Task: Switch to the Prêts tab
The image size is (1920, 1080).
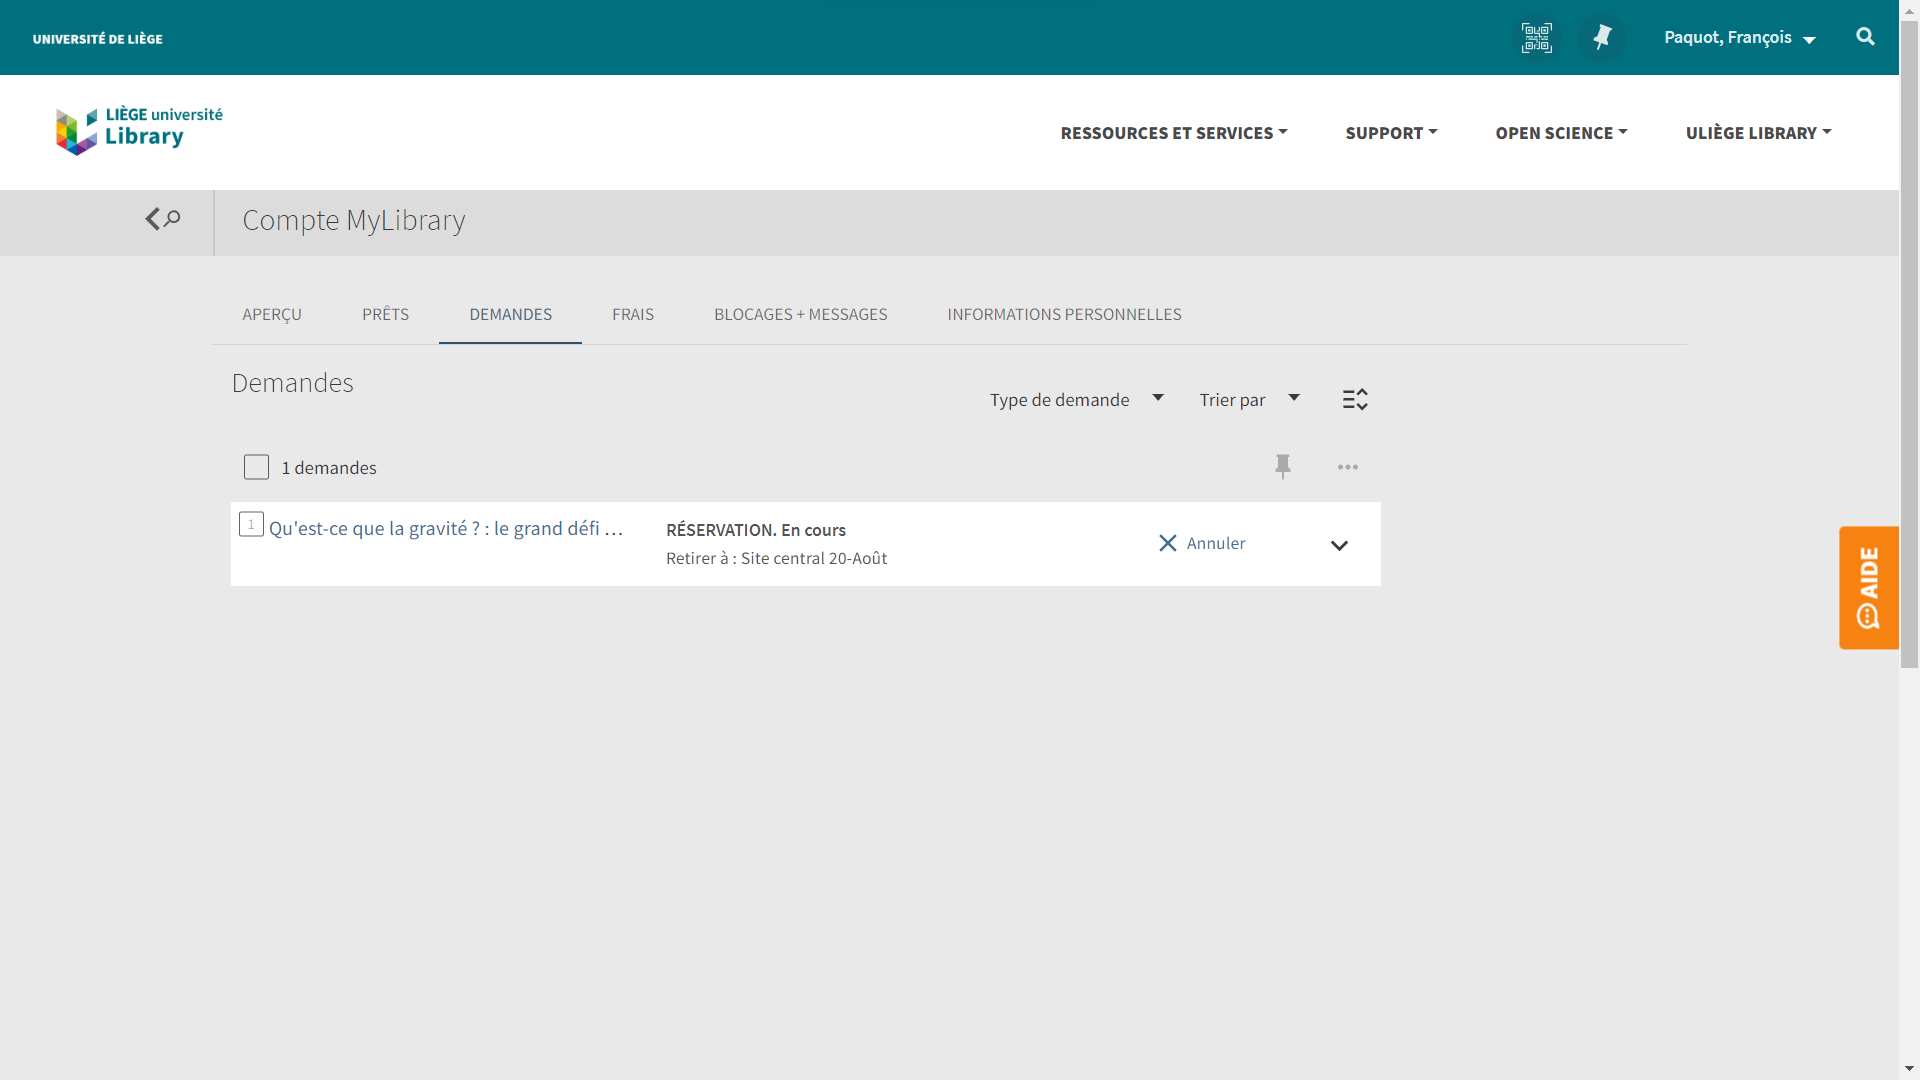Action: tap(386, 314)
